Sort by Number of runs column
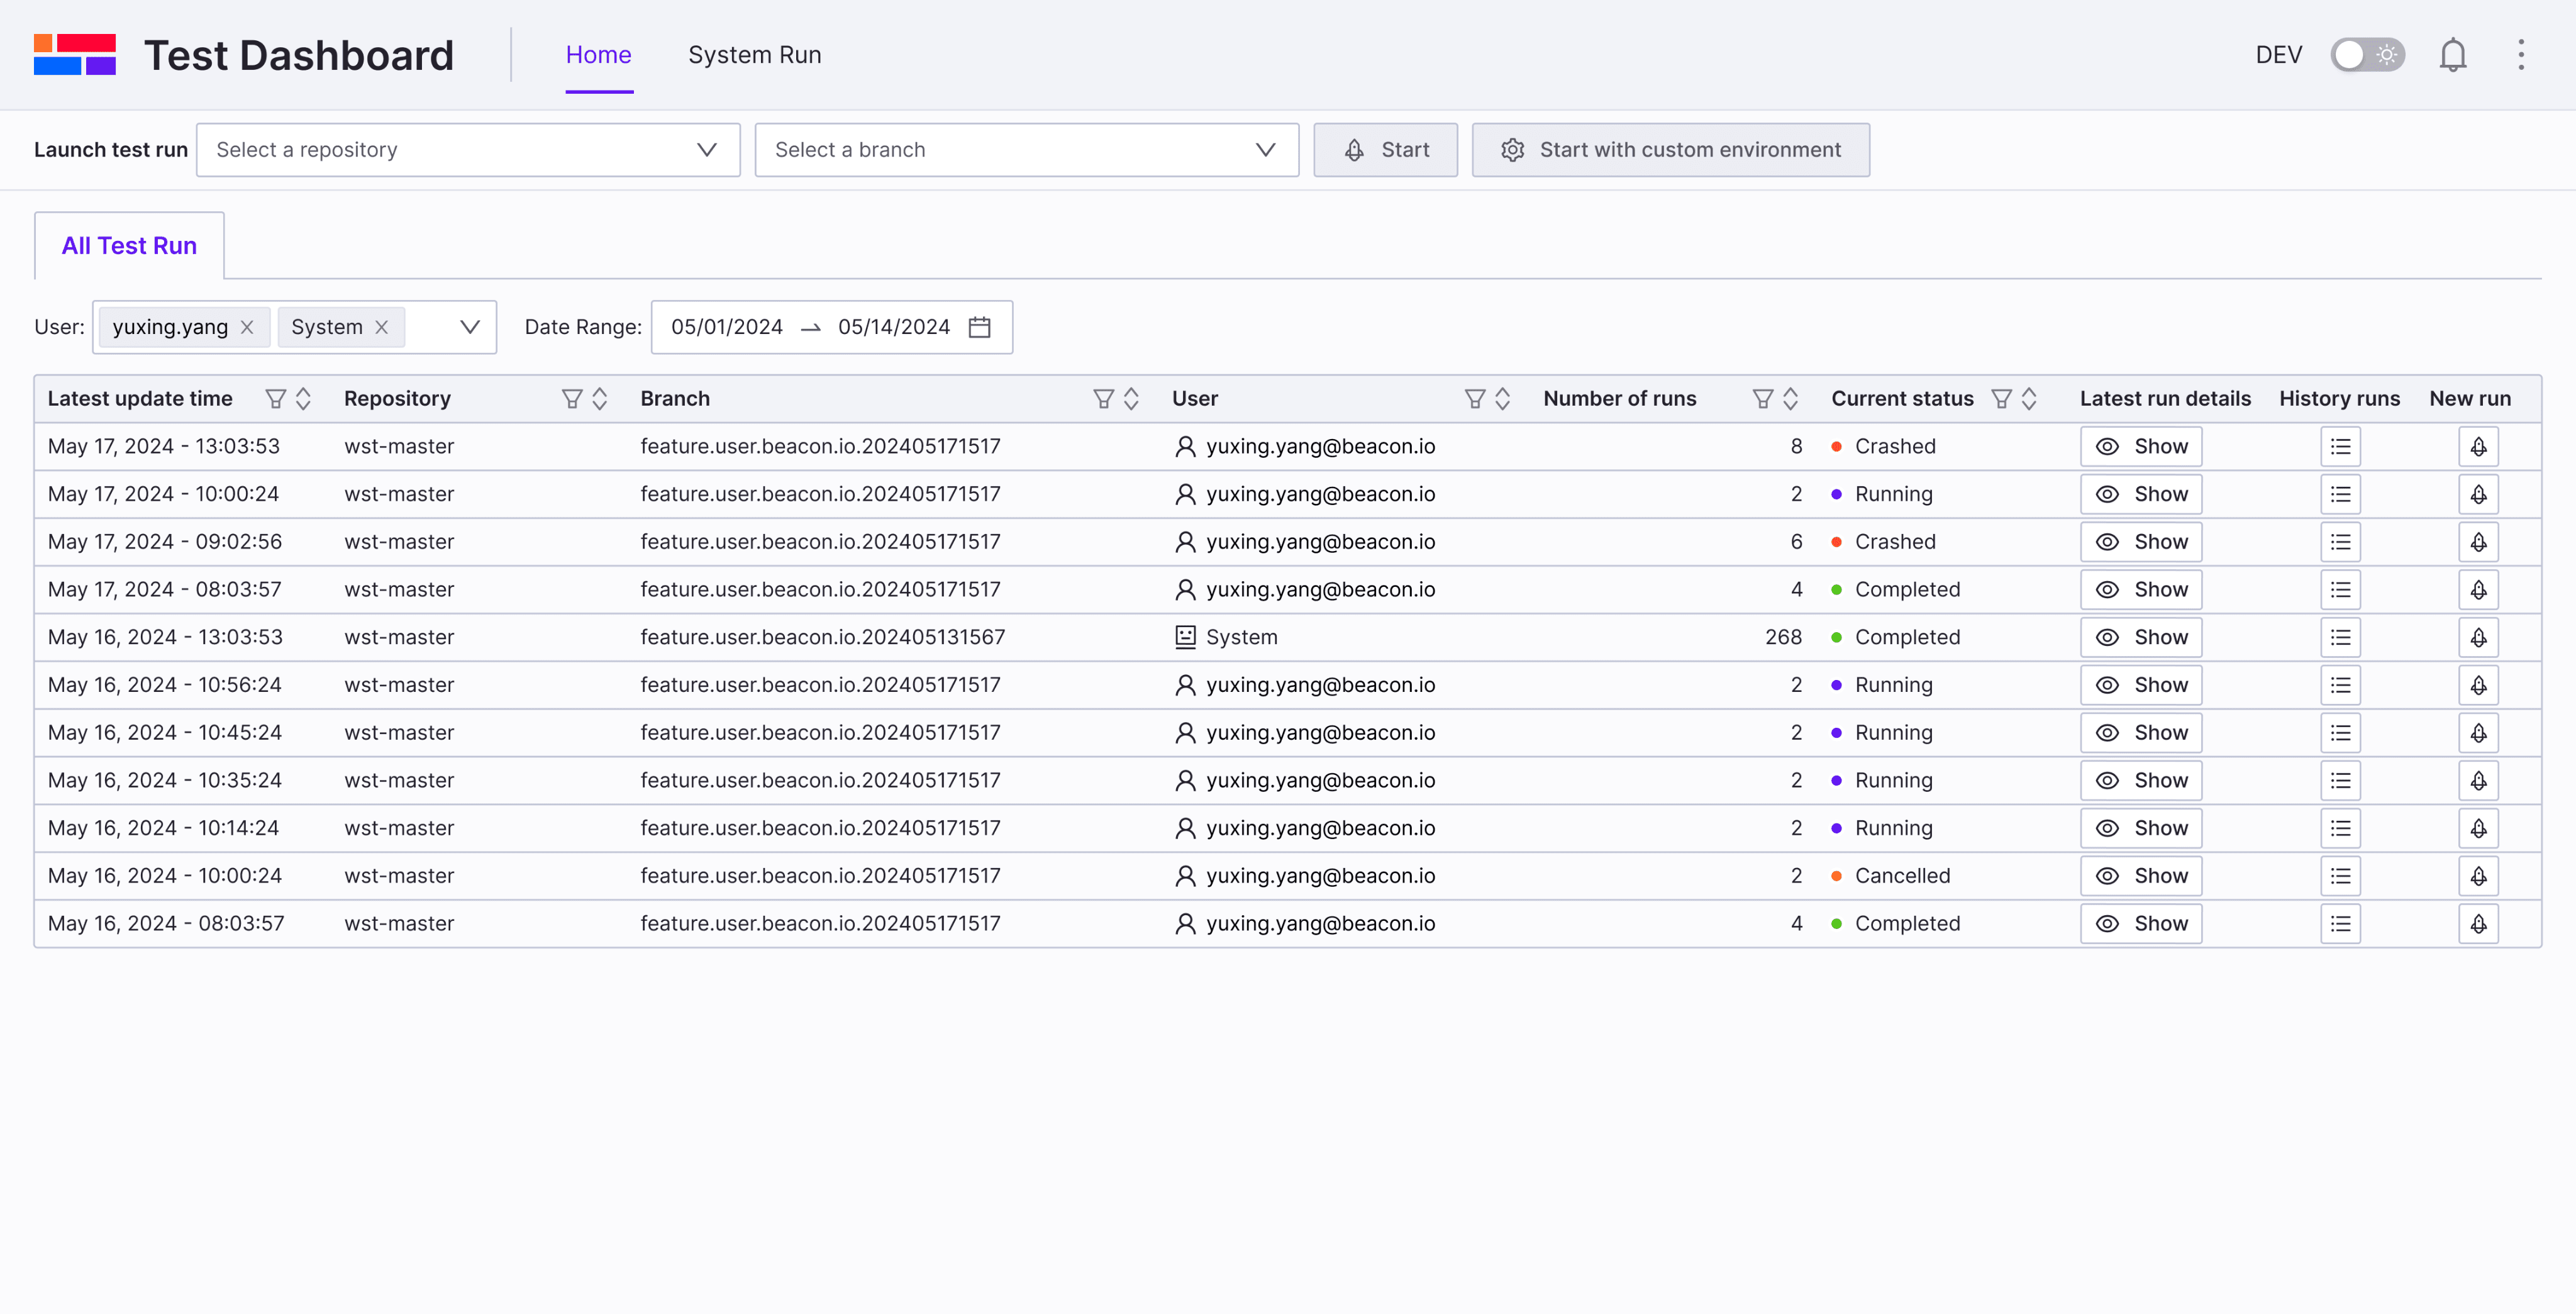2576x1314 pixels. [1790, 399]
